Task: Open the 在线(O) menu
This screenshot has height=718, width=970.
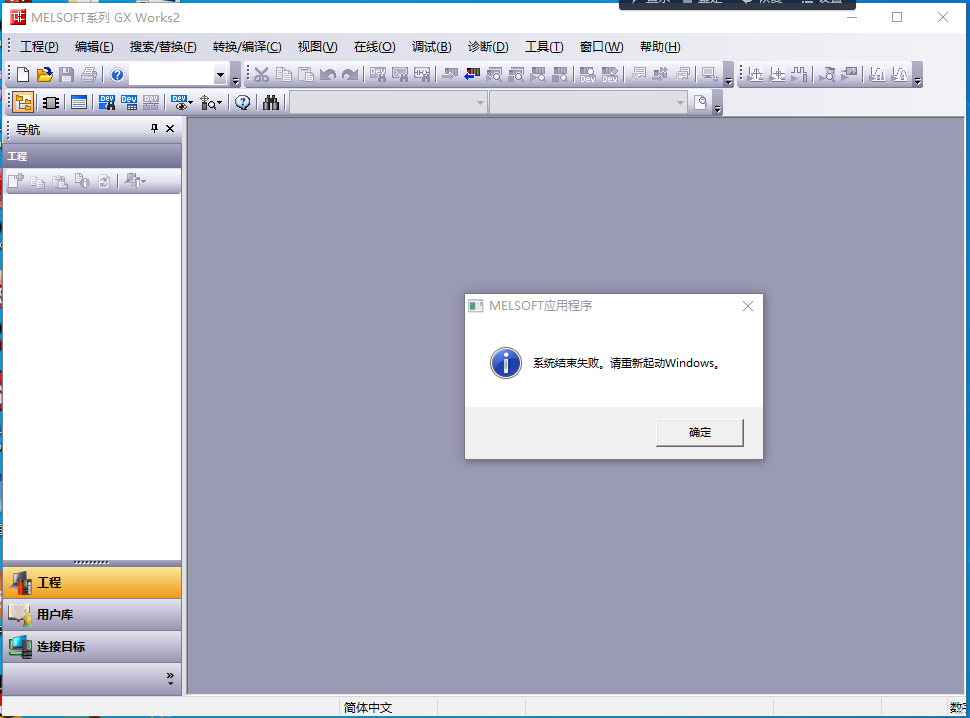Action: 374,47
